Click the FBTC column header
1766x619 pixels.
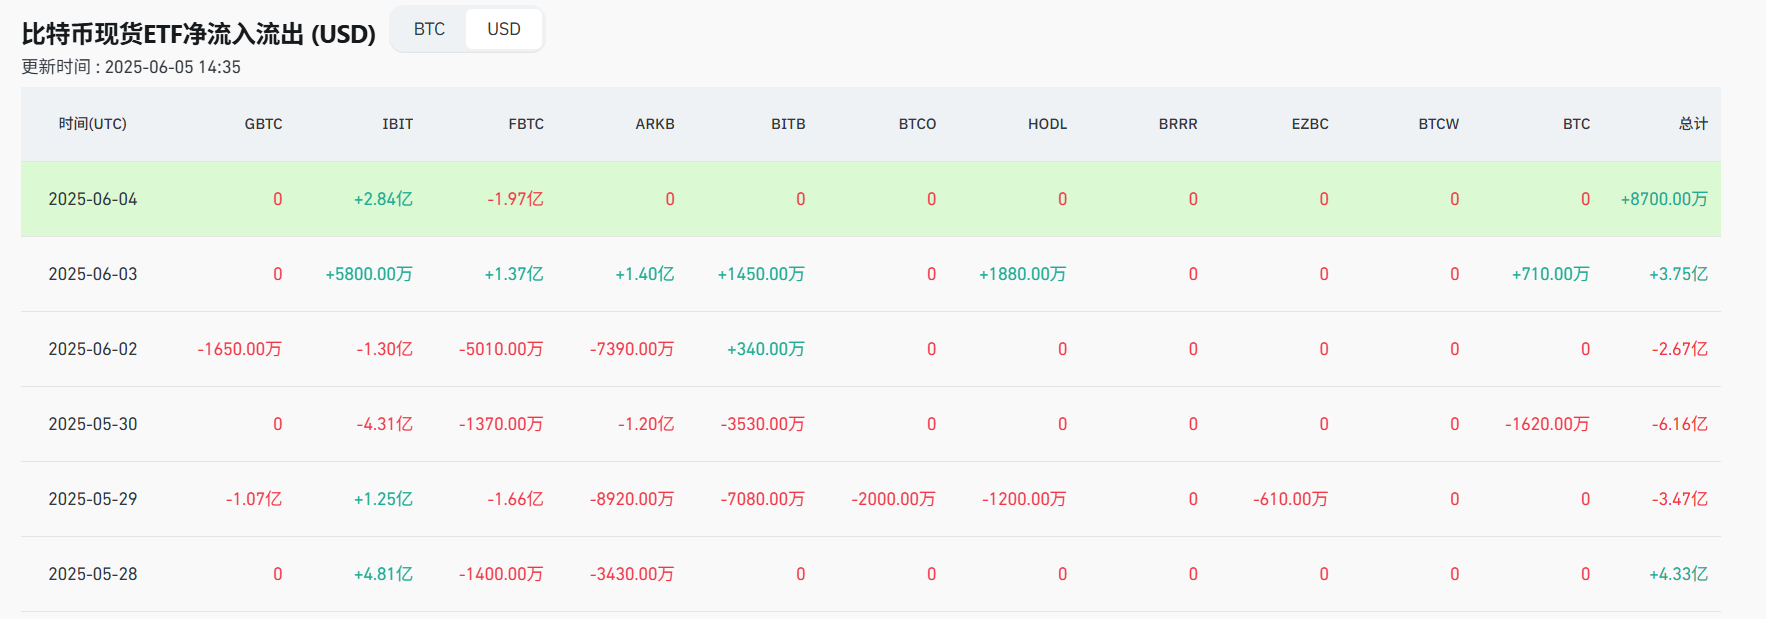pyautogui.click(x=526, y=124)
